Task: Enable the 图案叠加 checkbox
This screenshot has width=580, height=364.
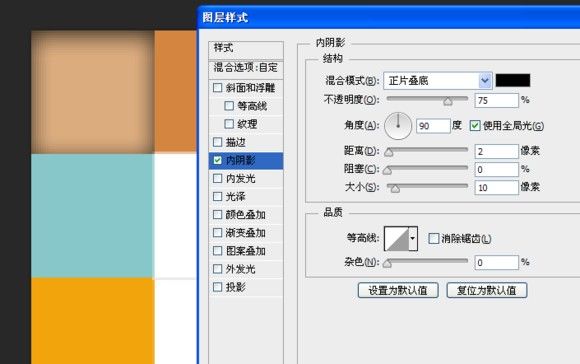Action: 218,251
